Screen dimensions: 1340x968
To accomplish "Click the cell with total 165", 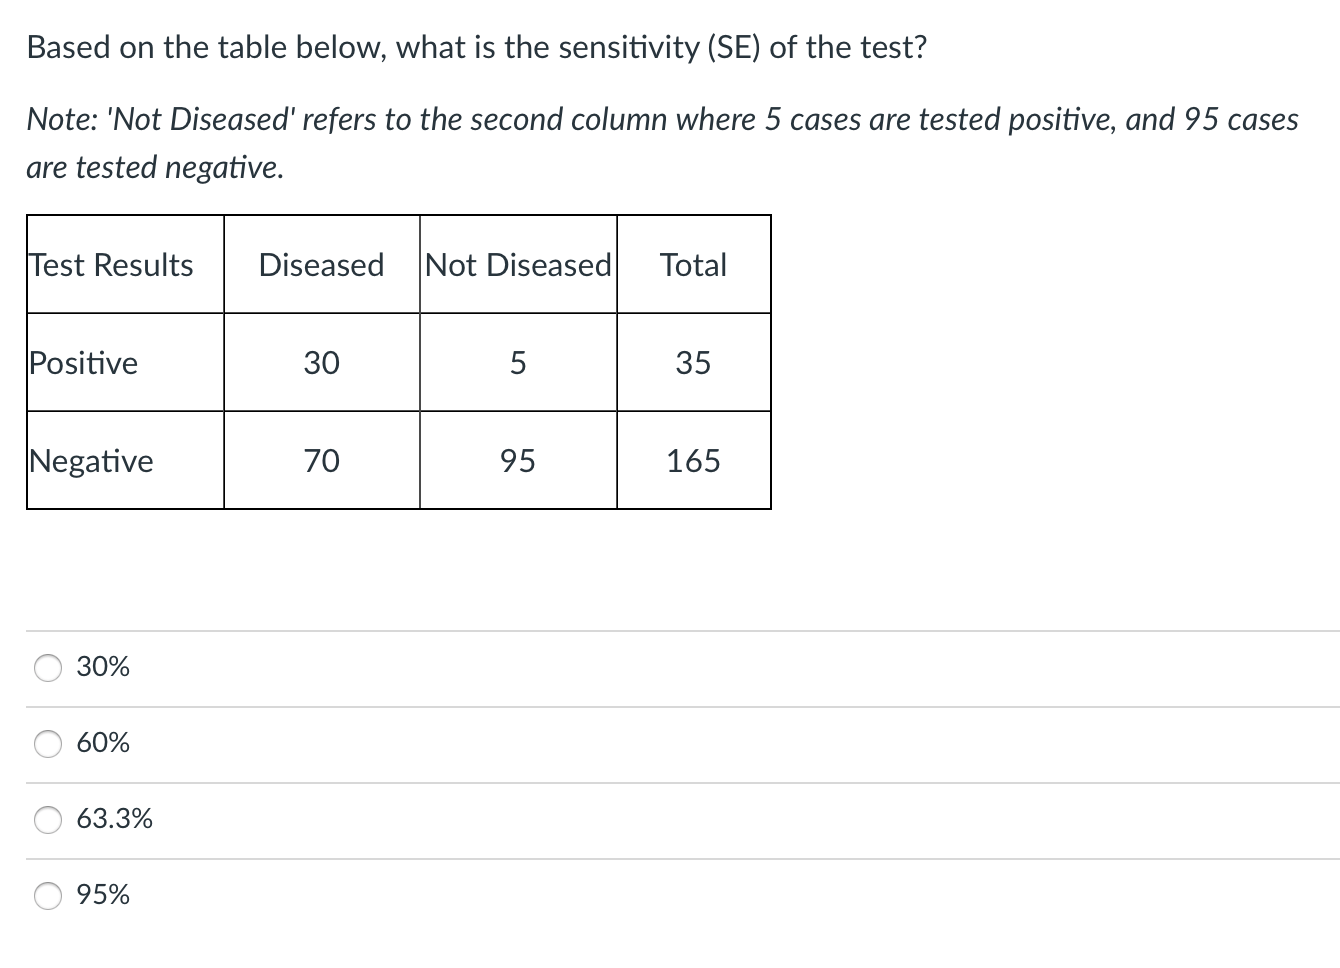I will tap(694, 460).
